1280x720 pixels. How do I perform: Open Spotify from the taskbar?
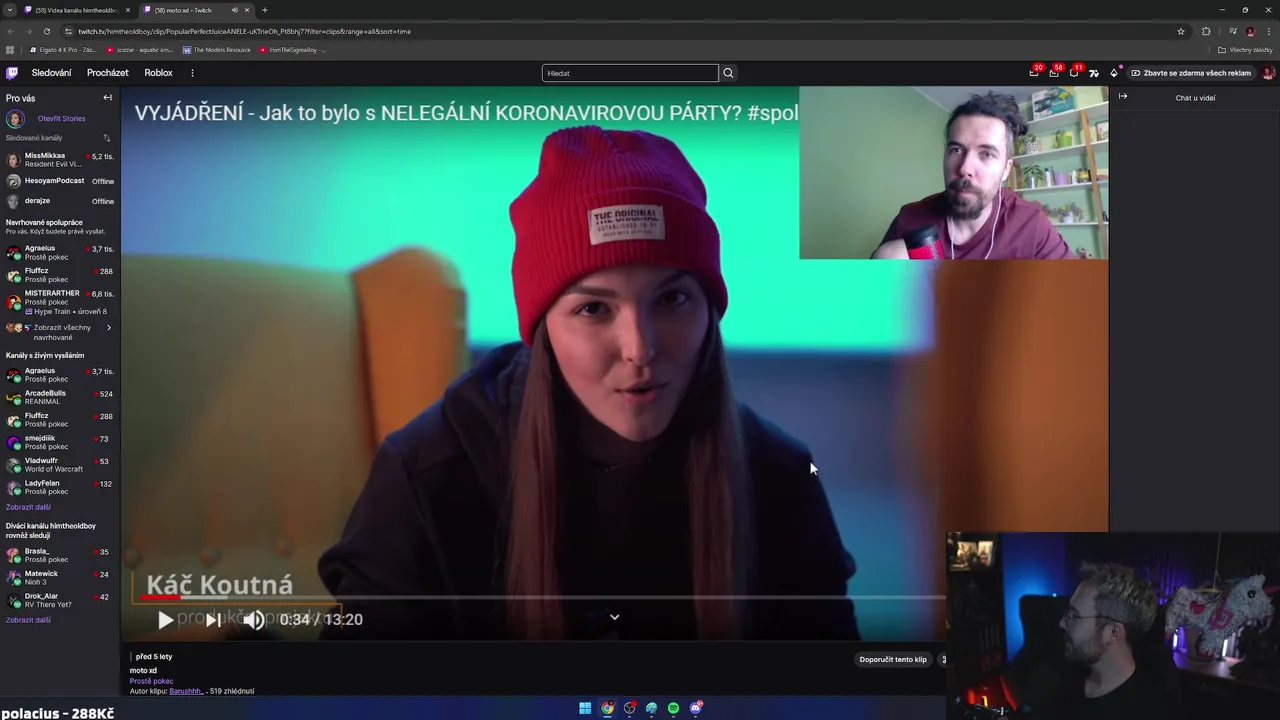[x=673, y=708]
